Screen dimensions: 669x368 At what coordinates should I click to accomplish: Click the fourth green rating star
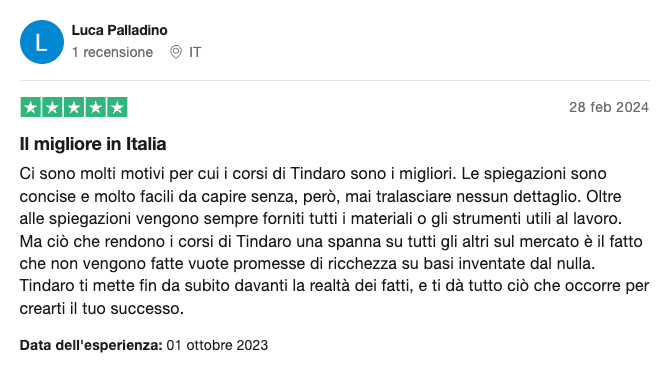tap(96, 107)
